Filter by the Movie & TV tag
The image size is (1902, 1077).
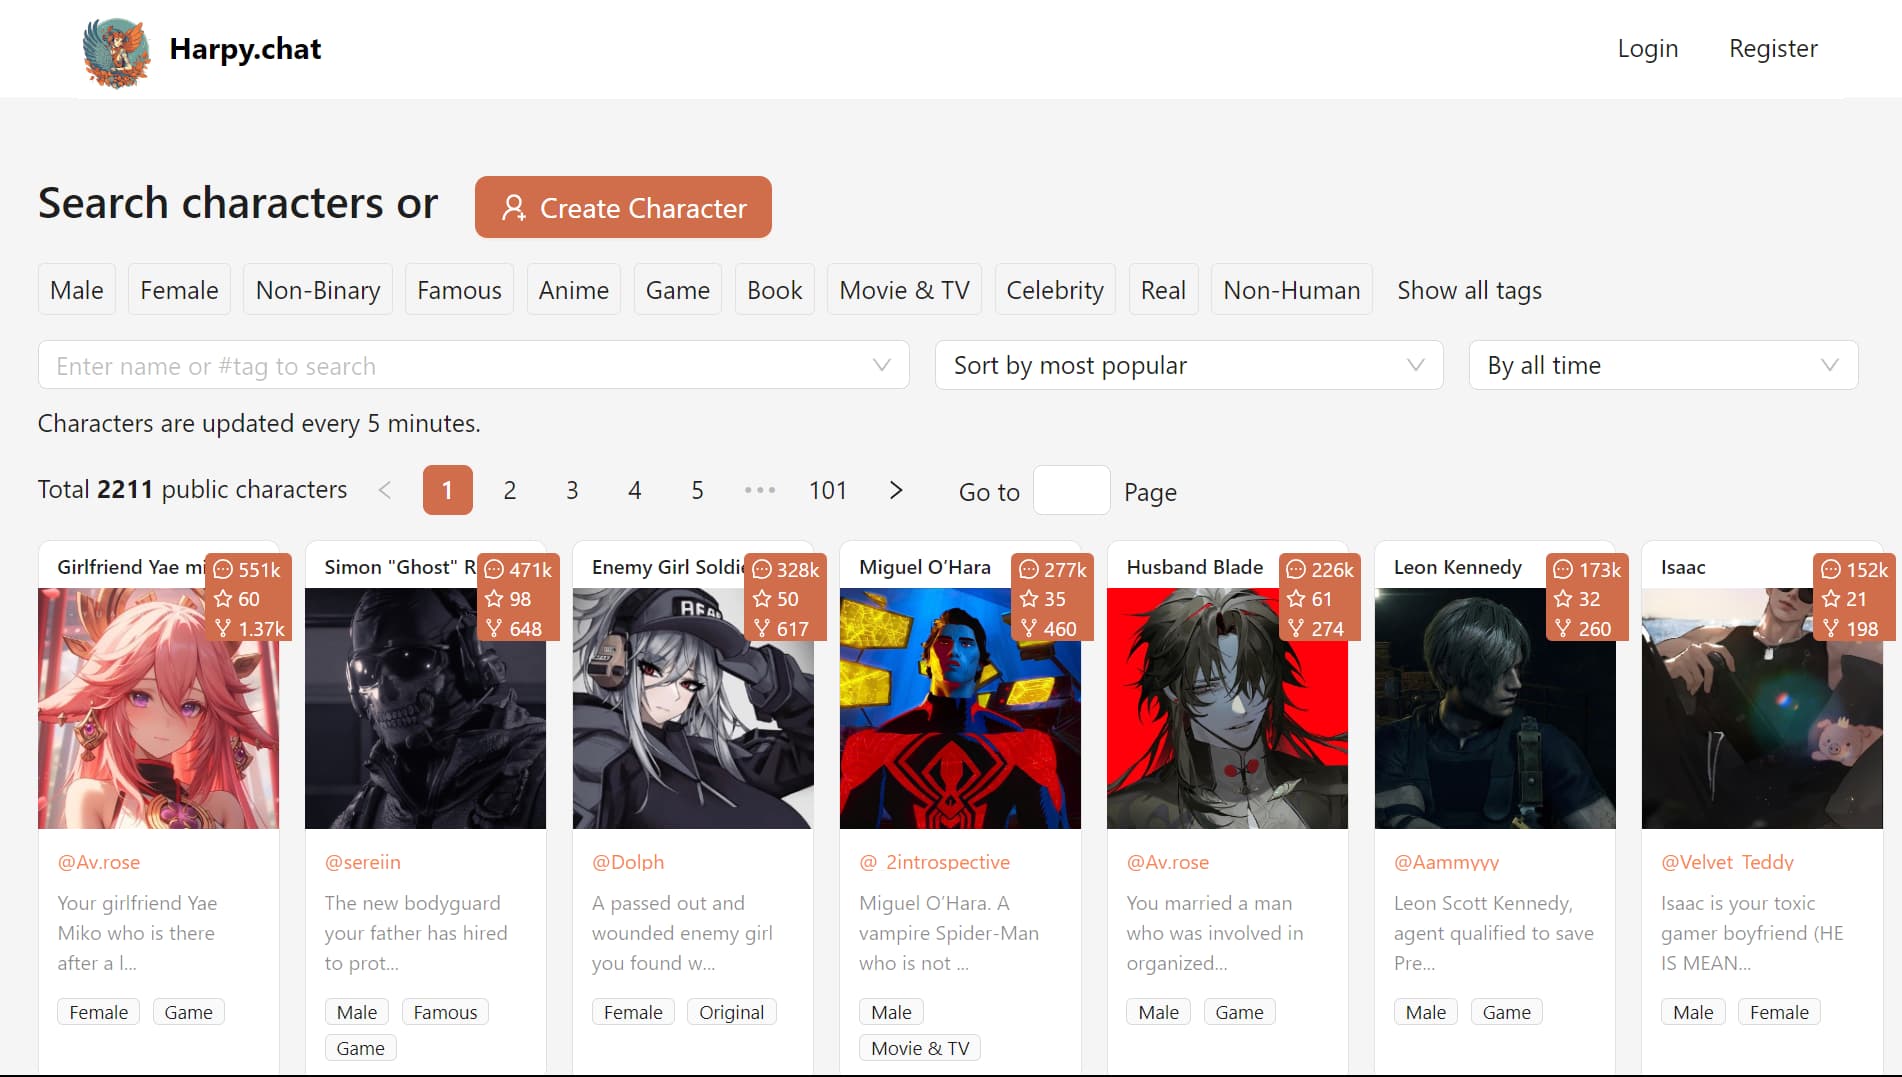[x=905, y=290]
